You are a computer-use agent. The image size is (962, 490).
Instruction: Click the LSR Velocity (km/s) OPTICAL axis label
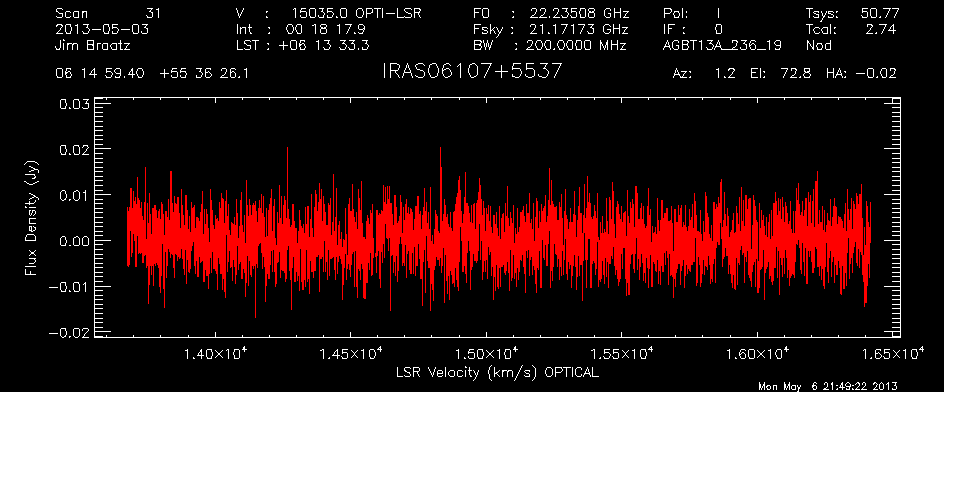click(498, 372)
